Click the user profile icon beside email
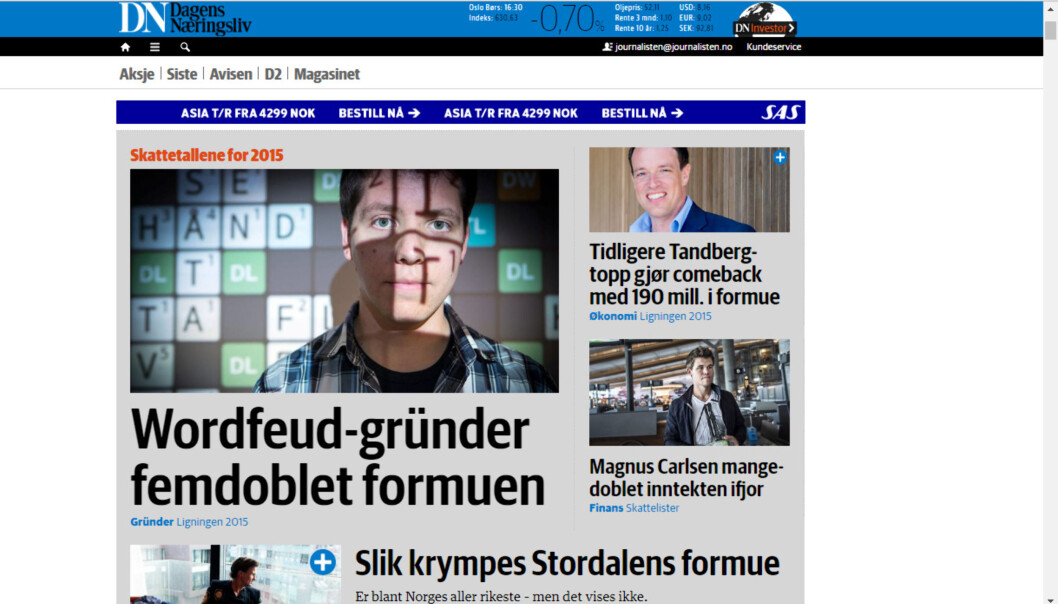The width and height of the screenshot is (1058, 604). (x=607, y=47)
